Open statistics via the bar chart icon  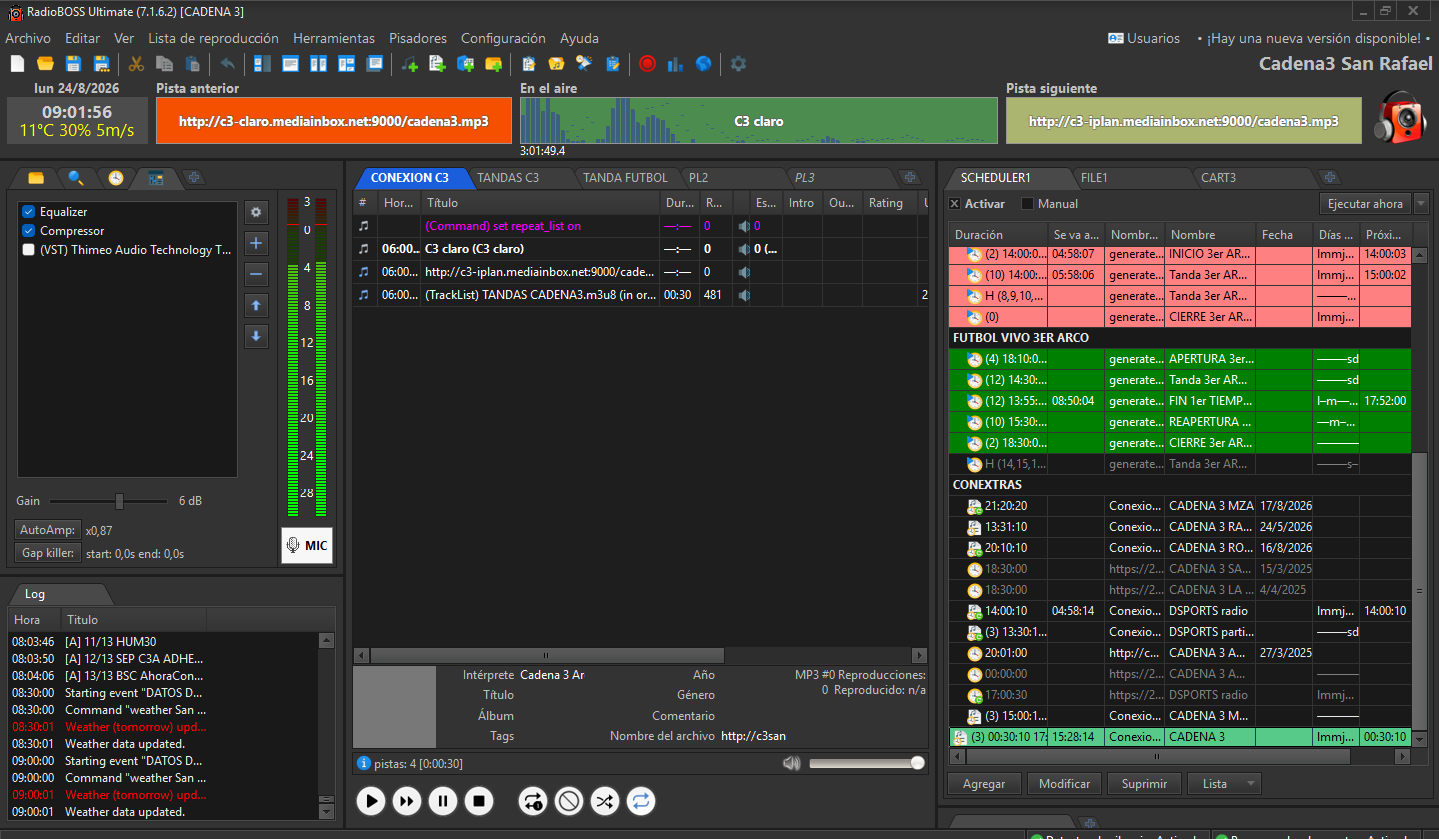pyautogui.click(x=675, y=64)
